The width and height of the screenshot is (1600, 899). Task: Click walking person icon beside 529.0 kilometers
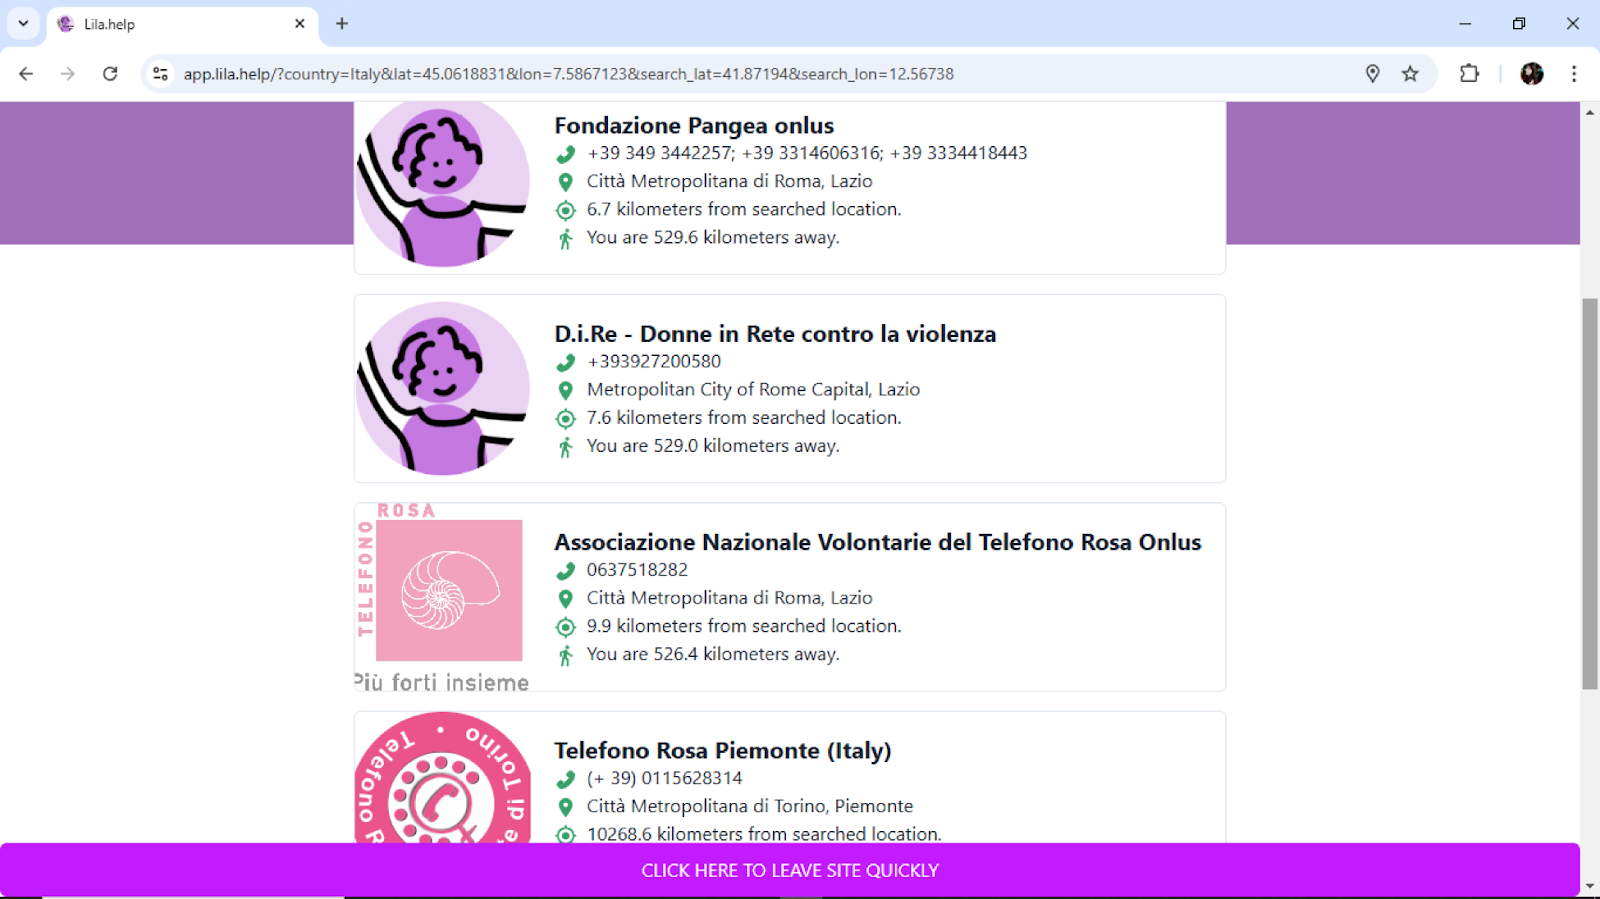[x=565, y=447]
